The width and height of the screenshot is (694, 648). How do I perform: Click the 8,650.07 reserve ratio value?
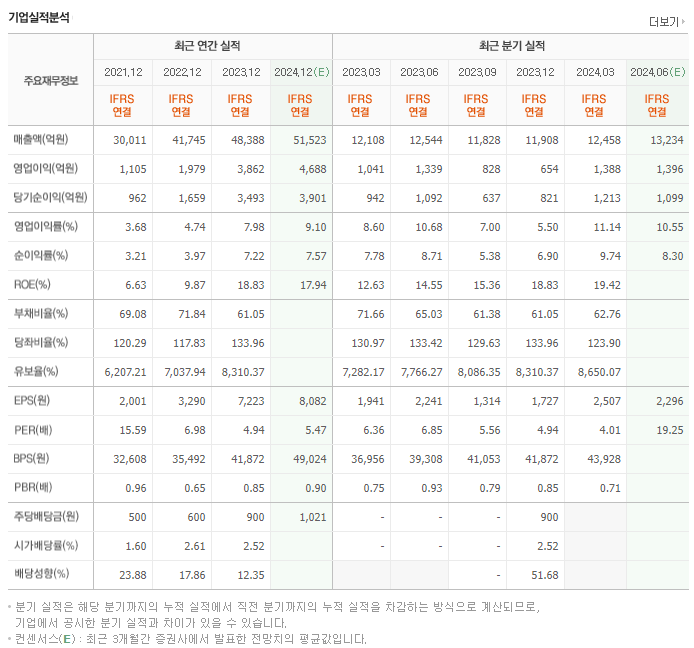599,372
